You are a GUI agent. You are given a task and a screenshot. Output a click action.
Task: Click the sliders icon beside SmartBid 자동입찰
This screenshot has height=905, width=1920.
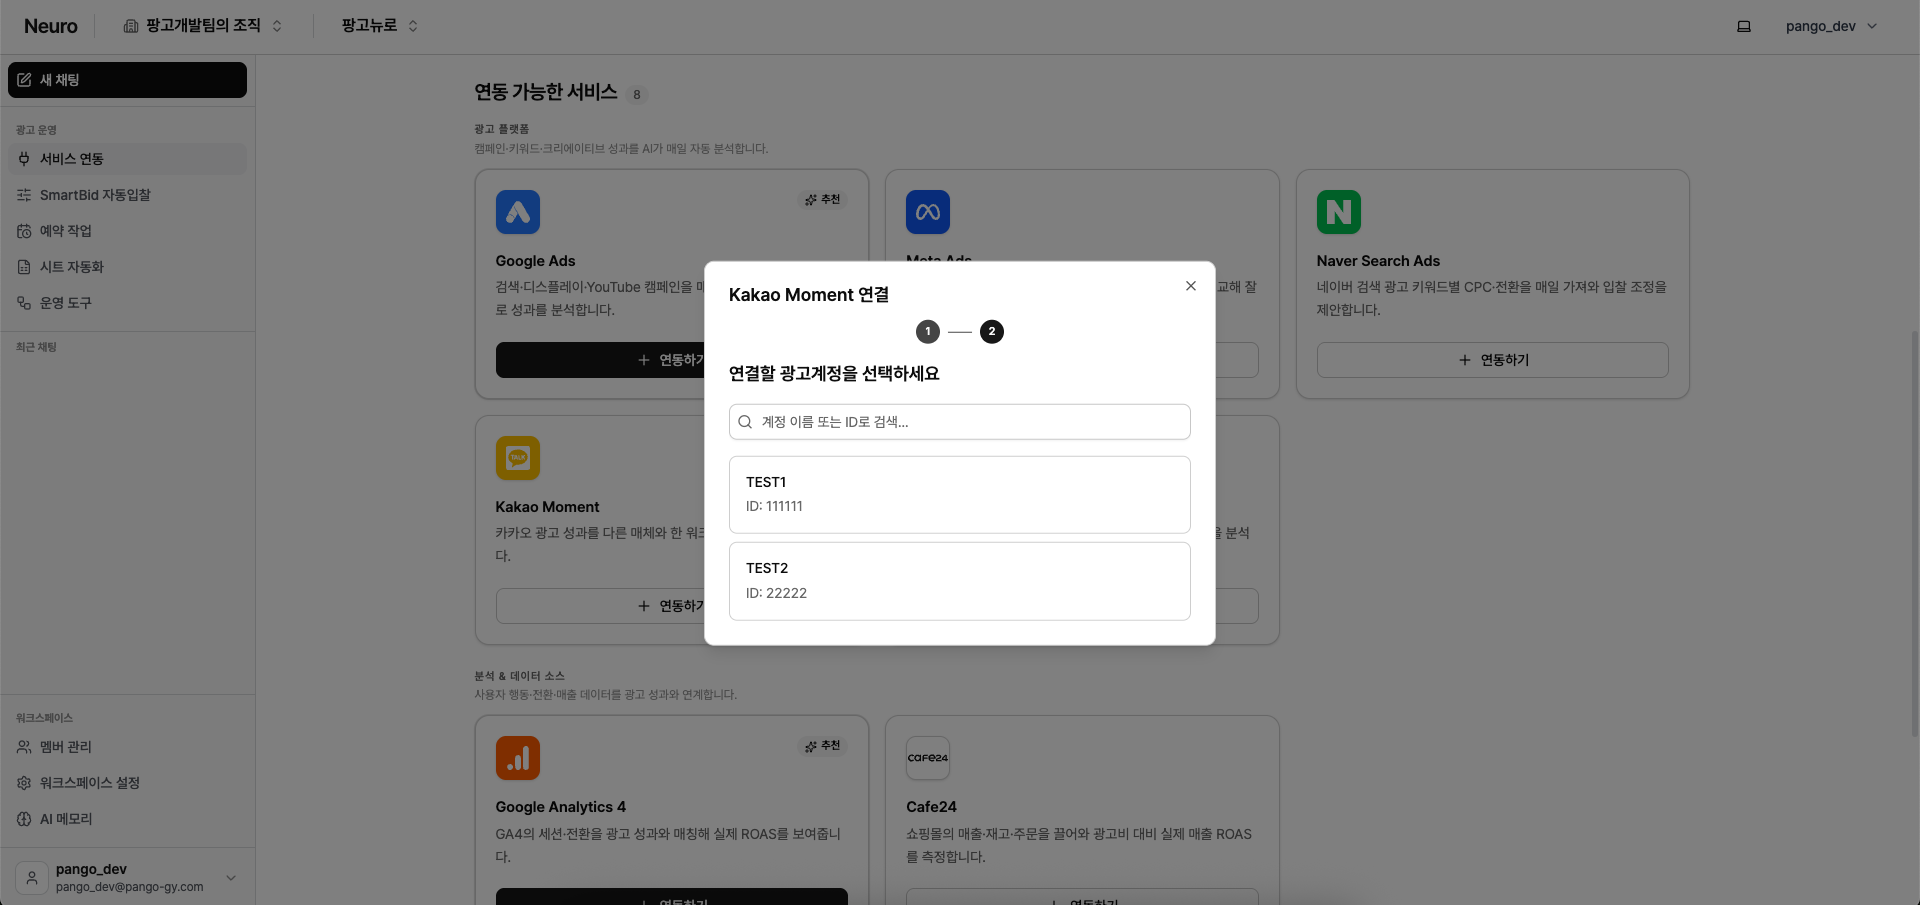(x=24, y=195)
